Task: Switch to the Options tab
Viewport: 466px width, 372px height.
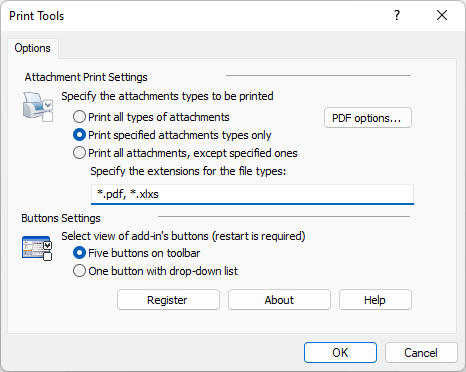Action: pos(33,48)
